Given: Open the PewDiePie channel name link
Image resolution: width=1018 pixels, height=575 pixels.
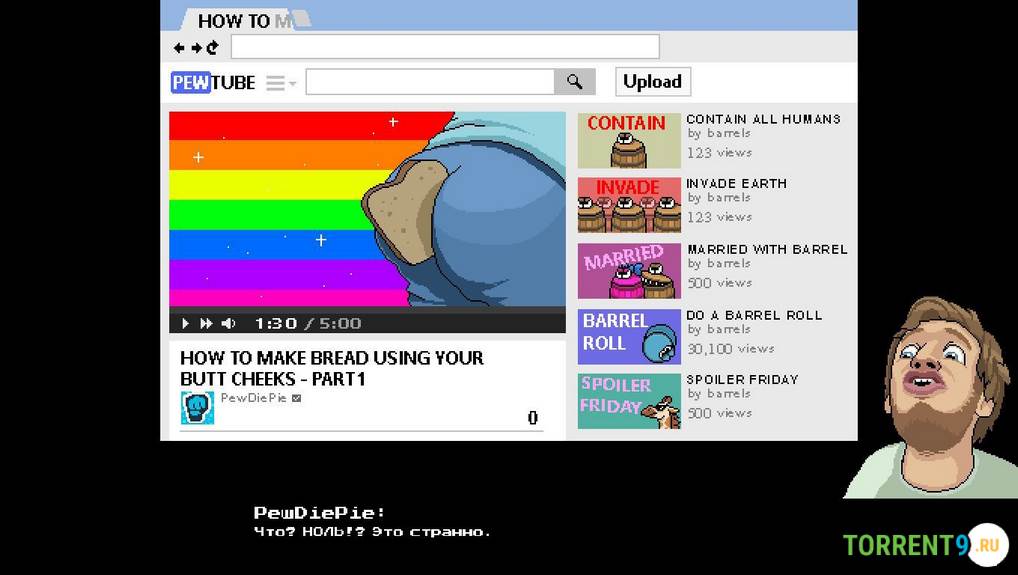Looking at the screenshot, I should tap(253, 398).
